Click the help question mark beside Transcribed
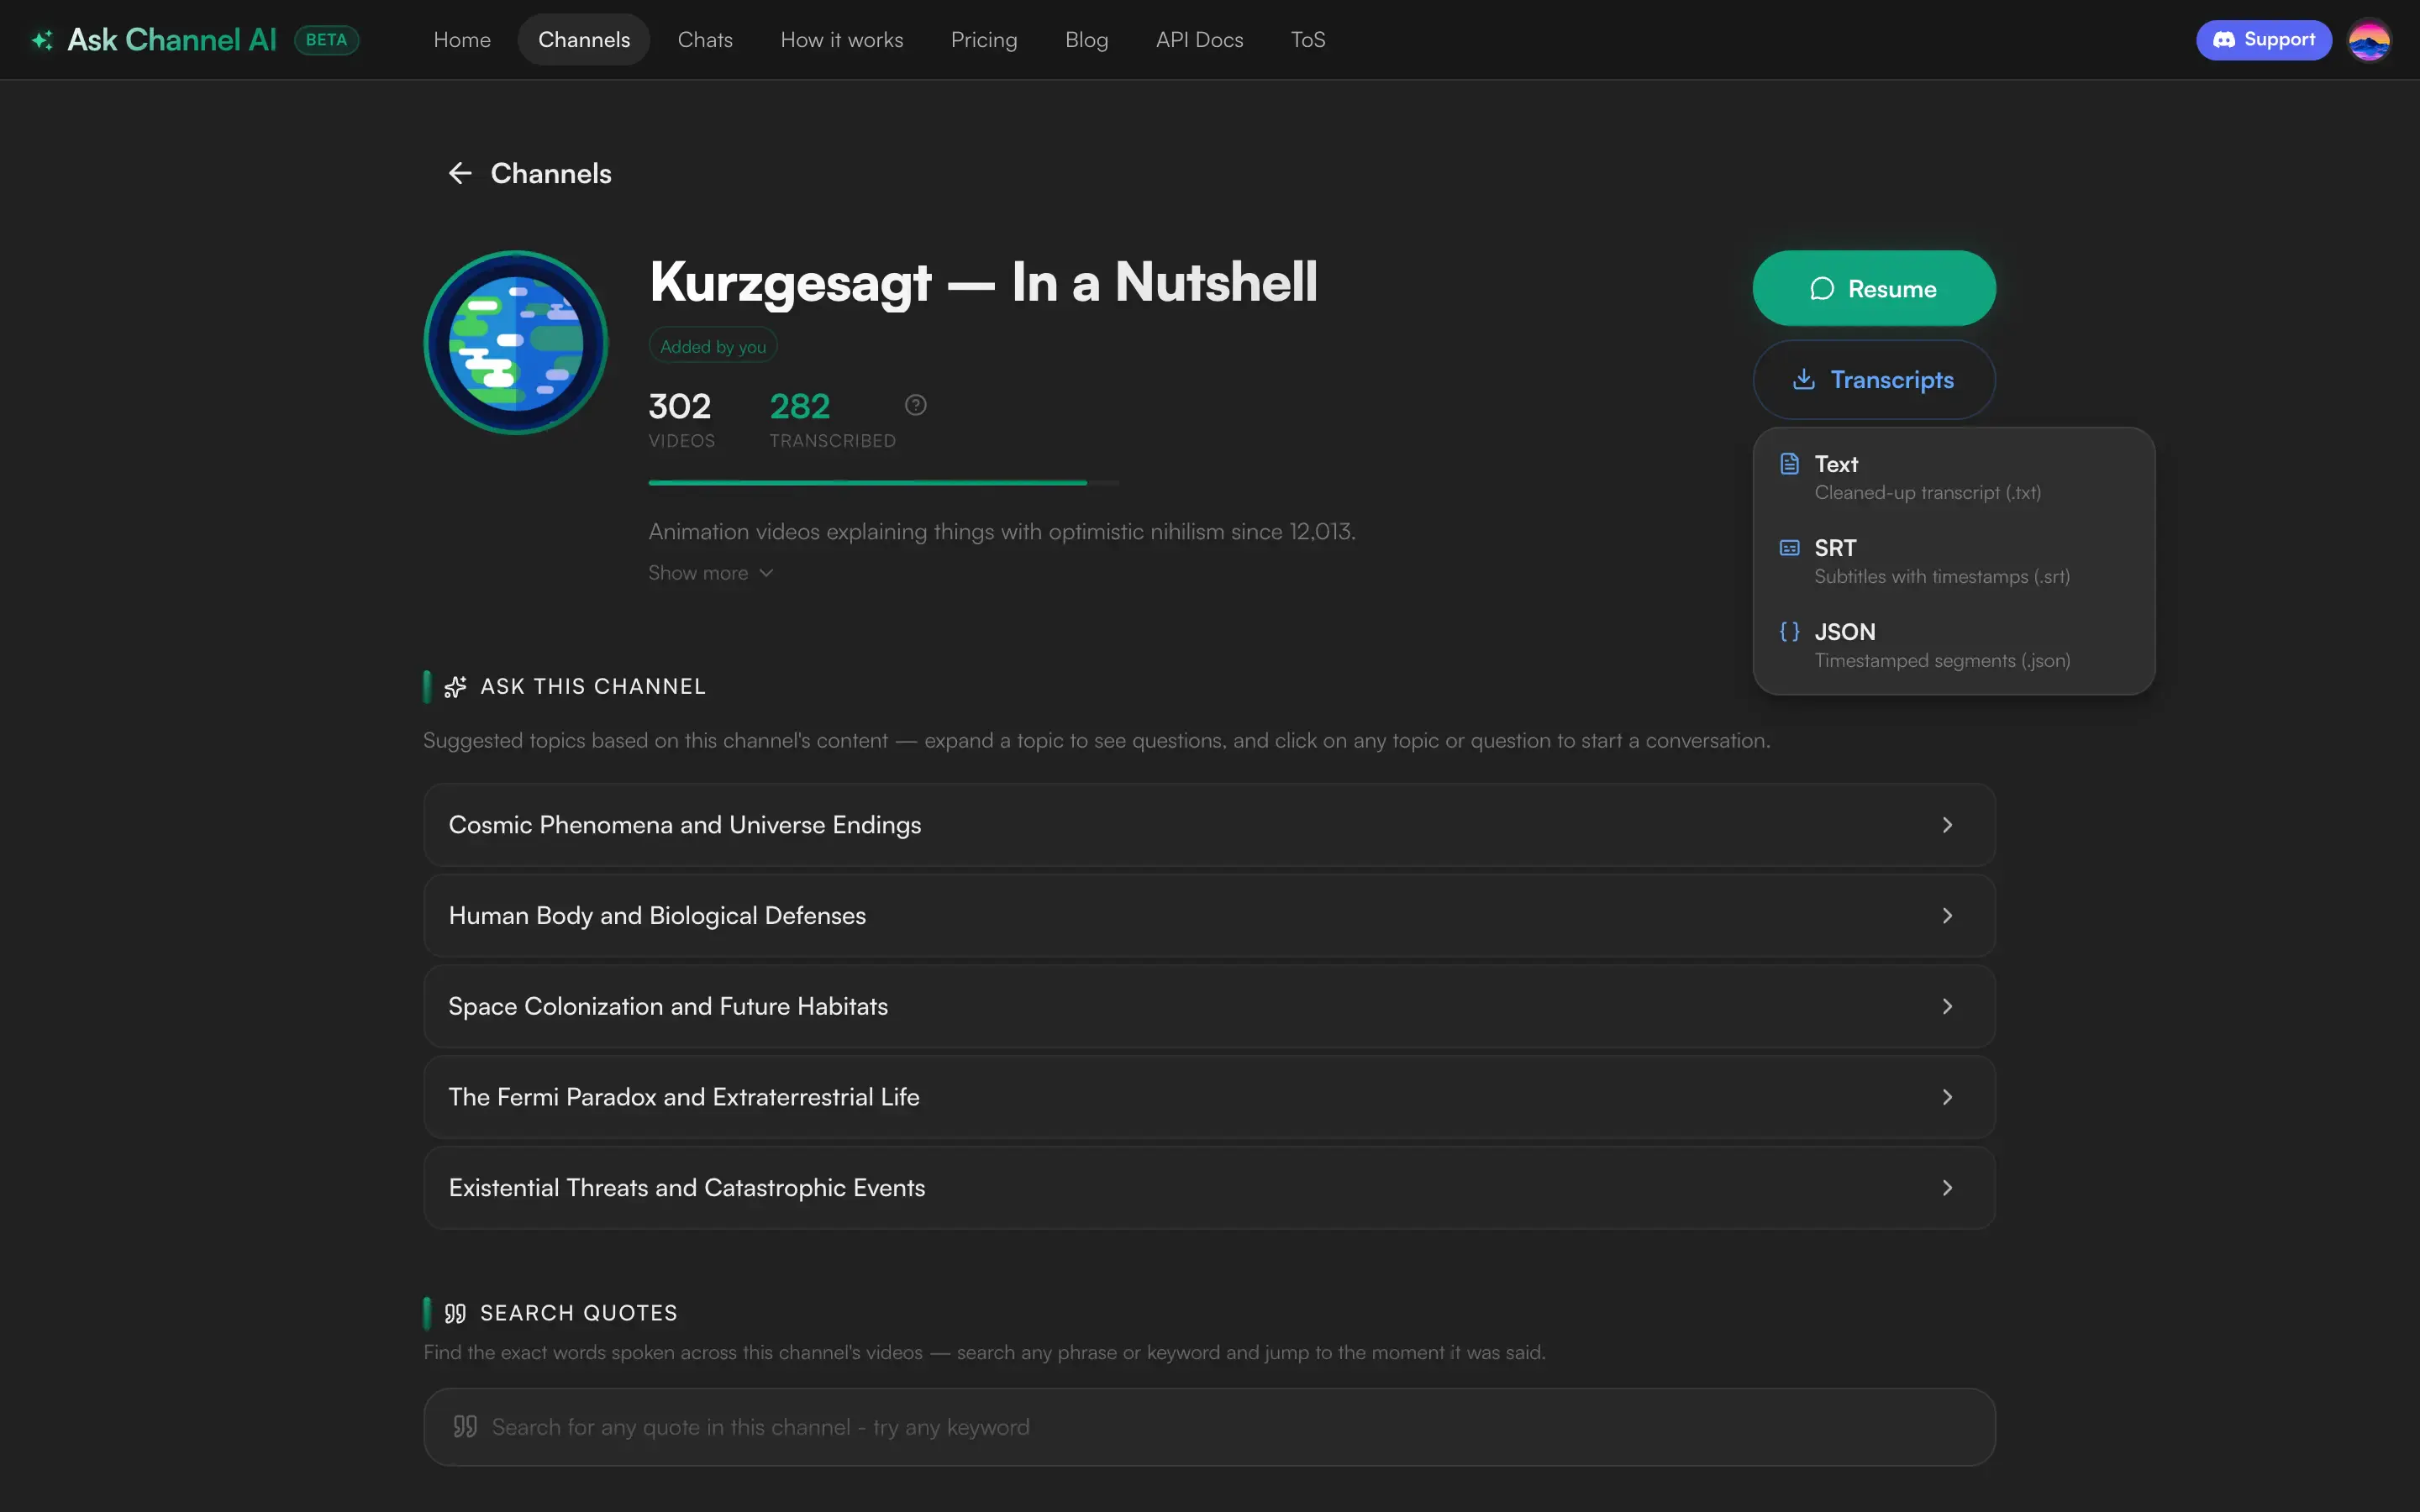This screenshot has width=2420, height=1512. [915, 405]
